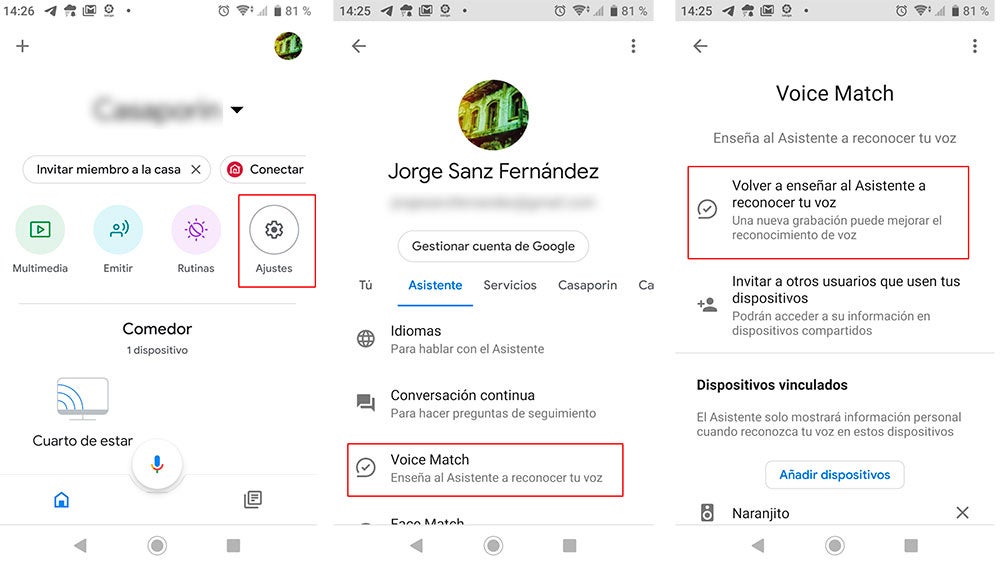The height and width of the screenshot is (567, 1000).
Task: Tap the plus add icon
Action: pos(22,46)
